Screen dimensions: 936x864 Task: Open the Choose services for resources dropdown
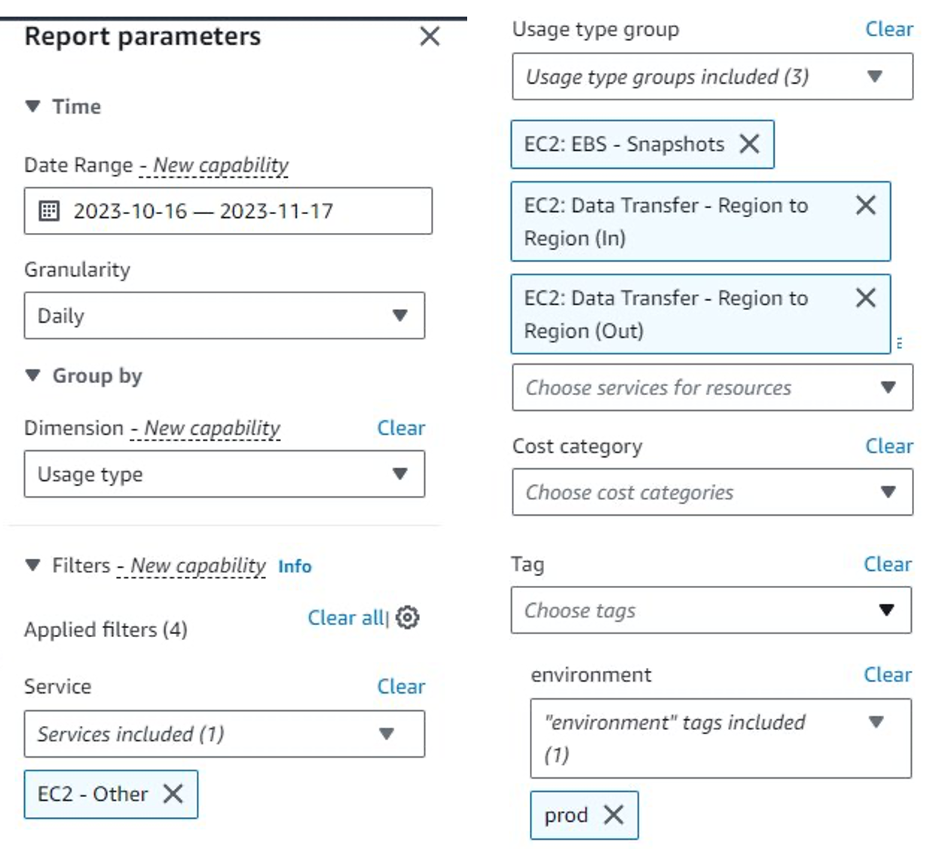click(x=712, y=387)
